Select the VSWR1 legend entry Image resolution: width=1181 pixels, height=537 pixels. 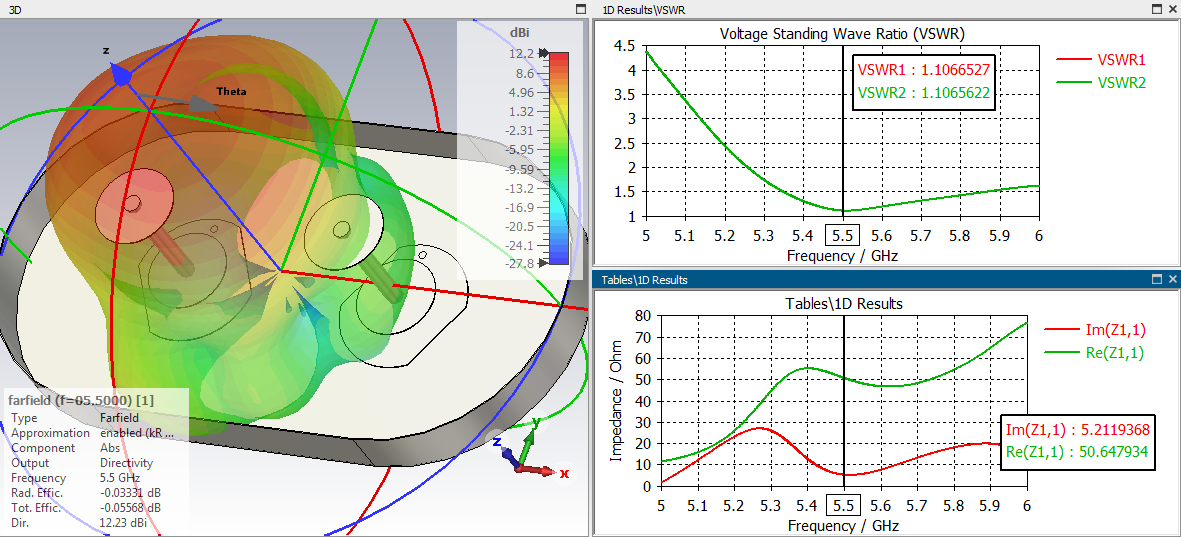click(x=1100, y=59)
